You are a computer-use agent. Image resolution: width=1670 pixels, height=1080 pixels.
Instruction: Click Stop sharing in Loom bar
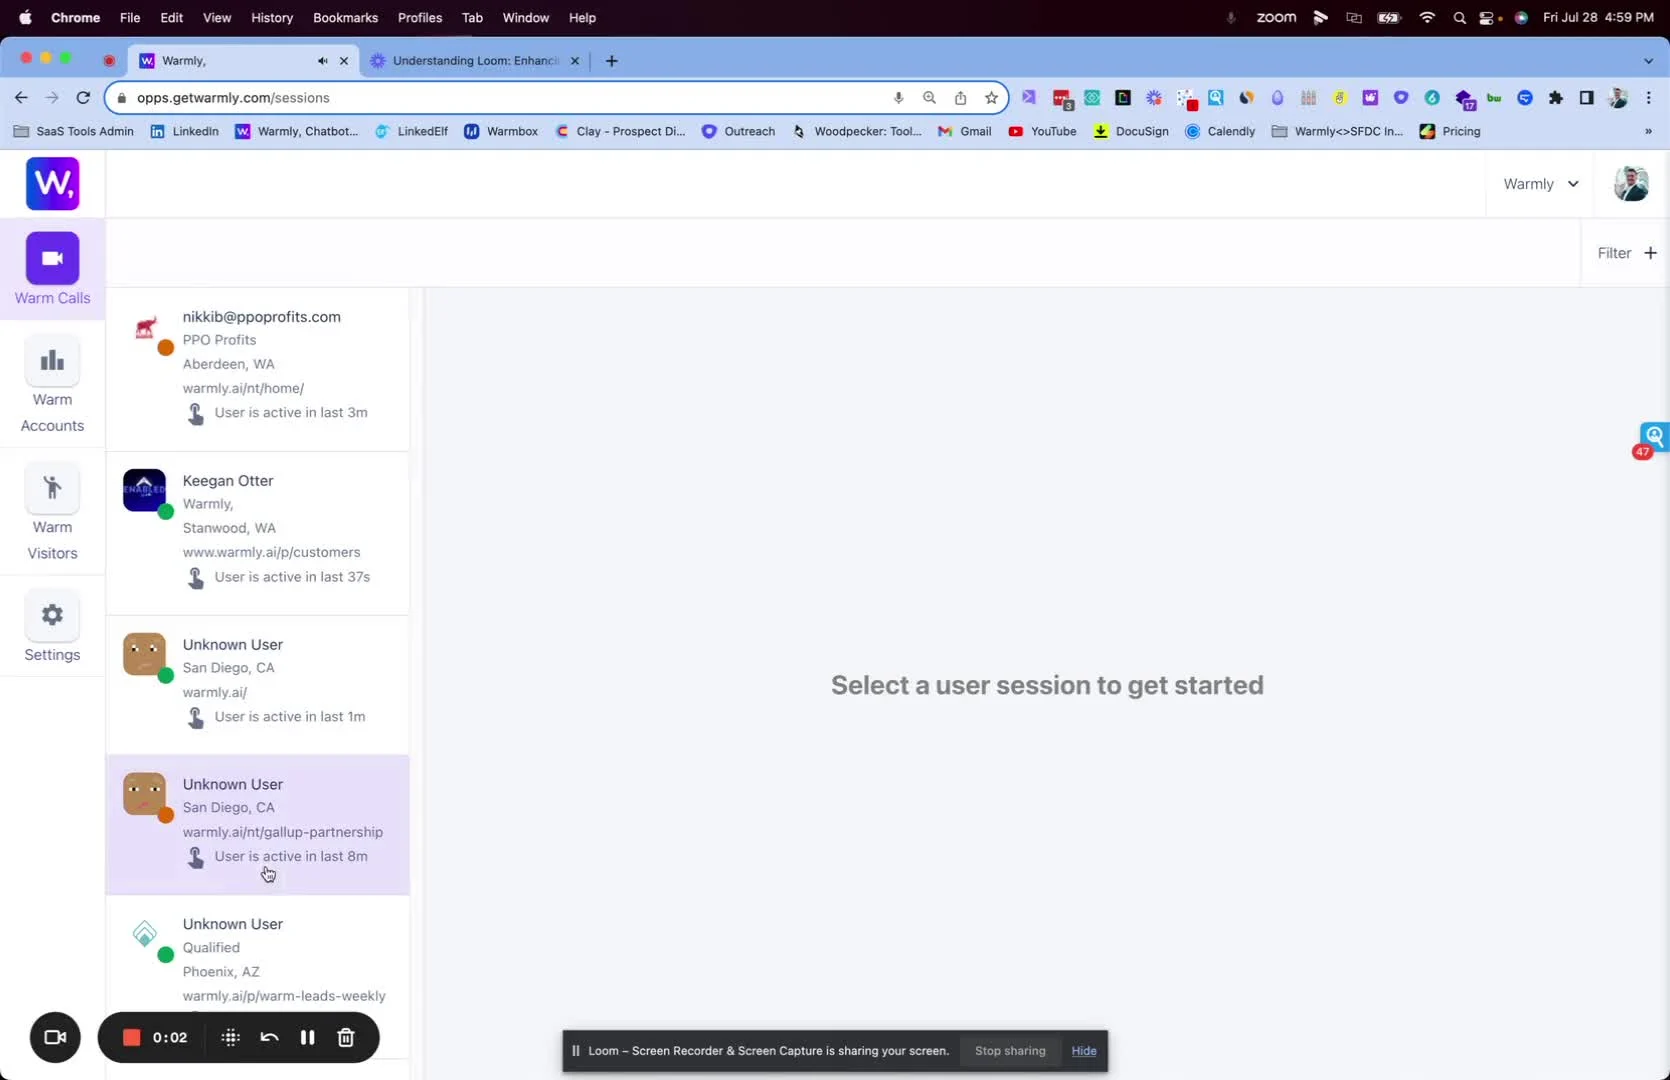tap(1010, 1051)
